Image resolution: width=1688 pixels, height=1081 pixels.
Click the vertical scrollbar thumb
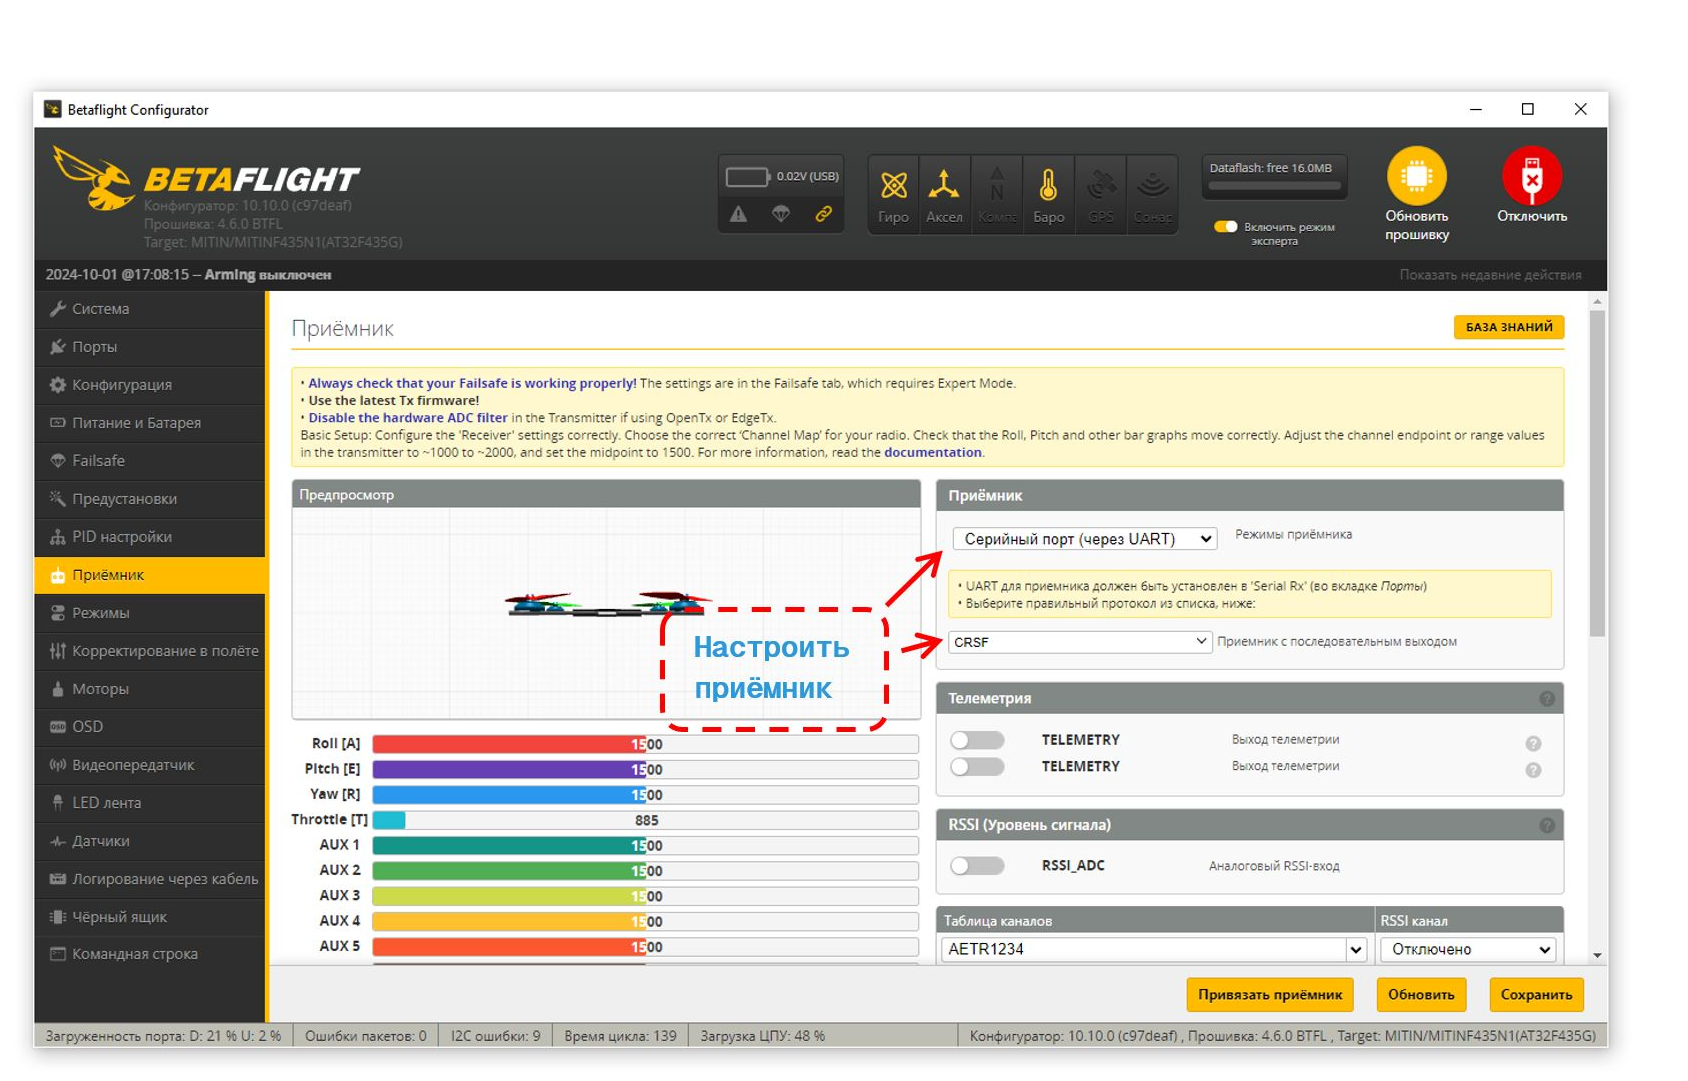pos(1597,473)
